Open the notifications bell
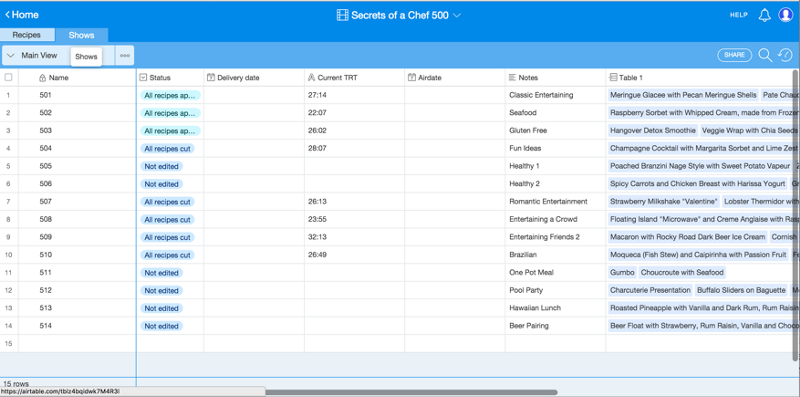This screenshot has height=397, width=800. coord(764,15)
